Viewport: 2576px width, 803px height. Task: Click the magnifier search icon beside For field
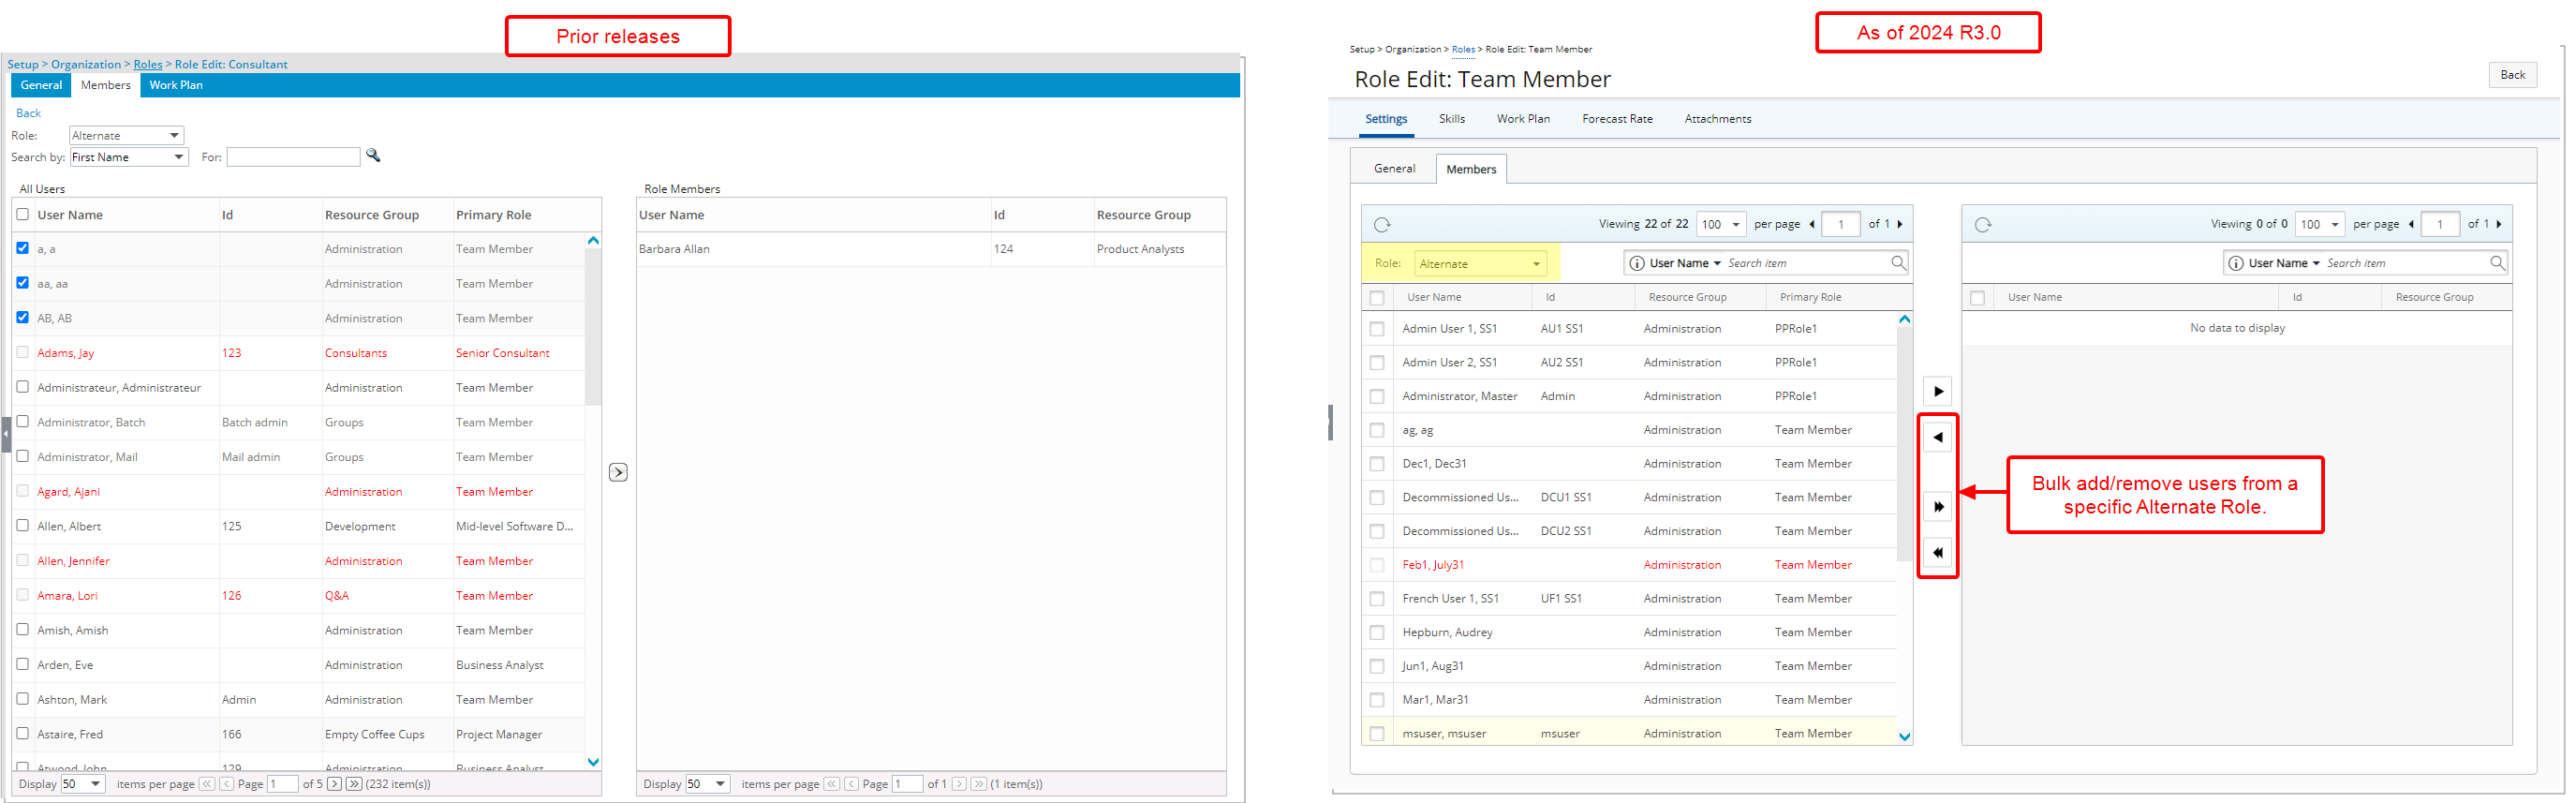[x=373, y=156]
